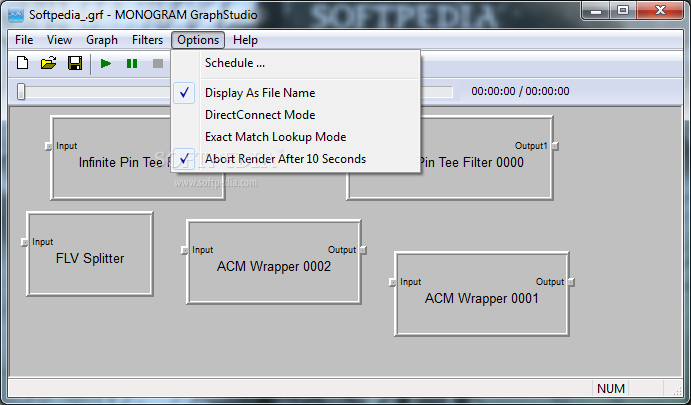
Task: Click the status bar resize grip
Action: [678, 391]
